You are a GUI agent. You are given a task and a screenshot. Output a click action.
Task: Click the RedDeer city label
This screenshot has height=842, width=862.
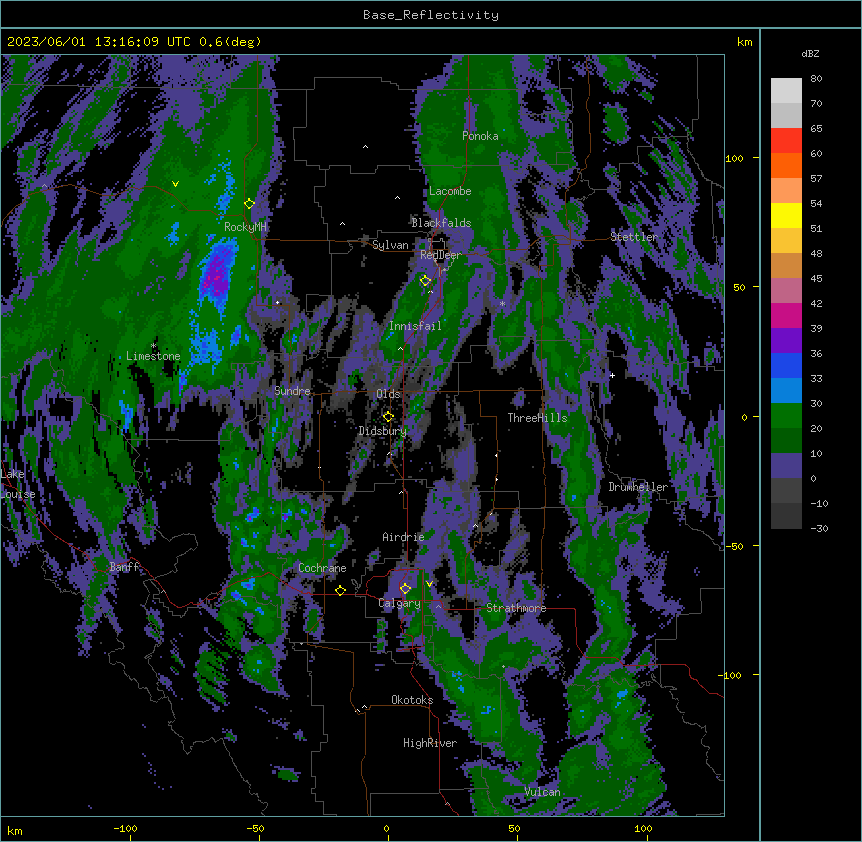click(441, 255)
